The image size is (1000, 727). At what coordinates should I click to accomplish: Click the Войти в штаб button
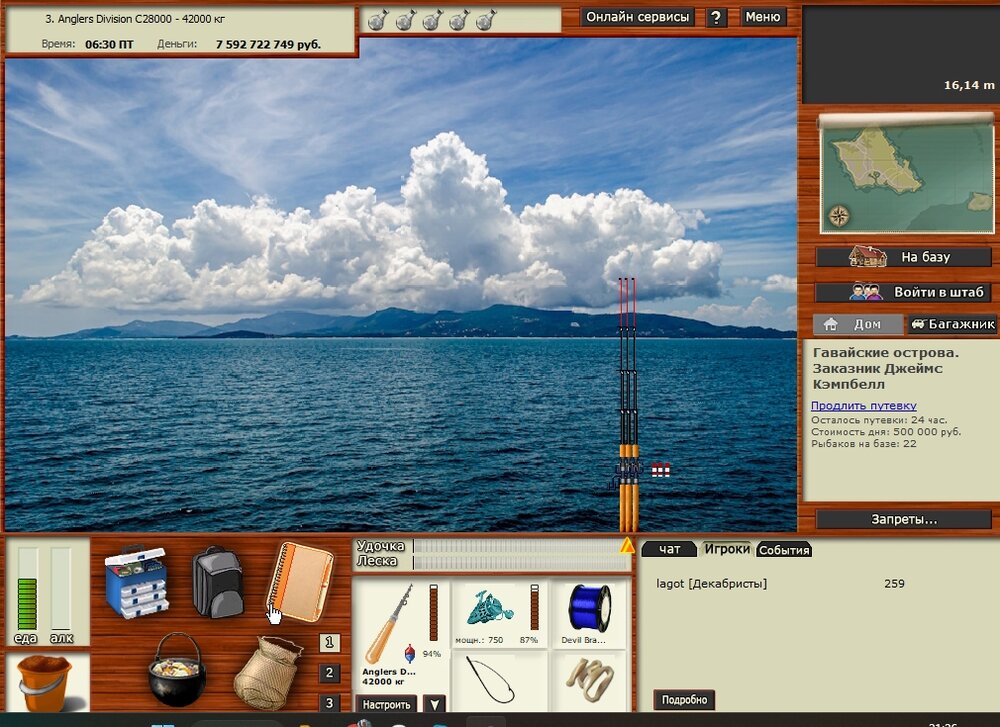[904, 293]
